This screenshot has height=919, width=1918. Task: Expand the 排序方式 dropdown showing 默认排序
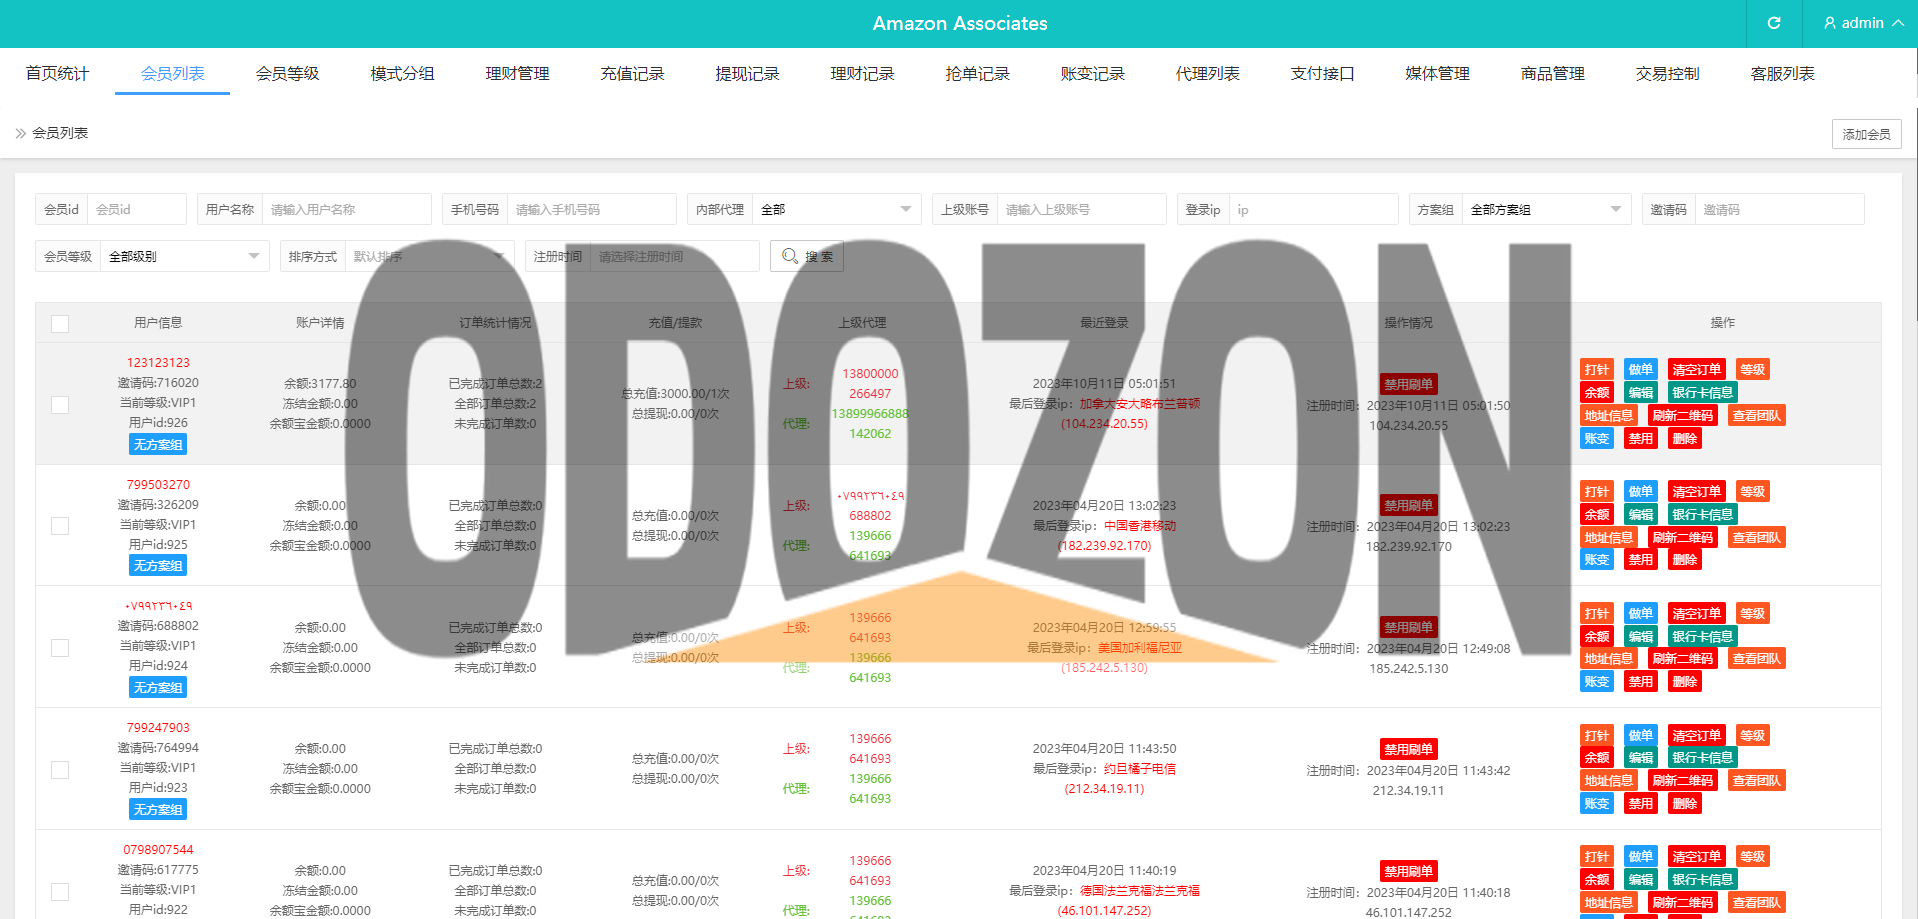430,256
